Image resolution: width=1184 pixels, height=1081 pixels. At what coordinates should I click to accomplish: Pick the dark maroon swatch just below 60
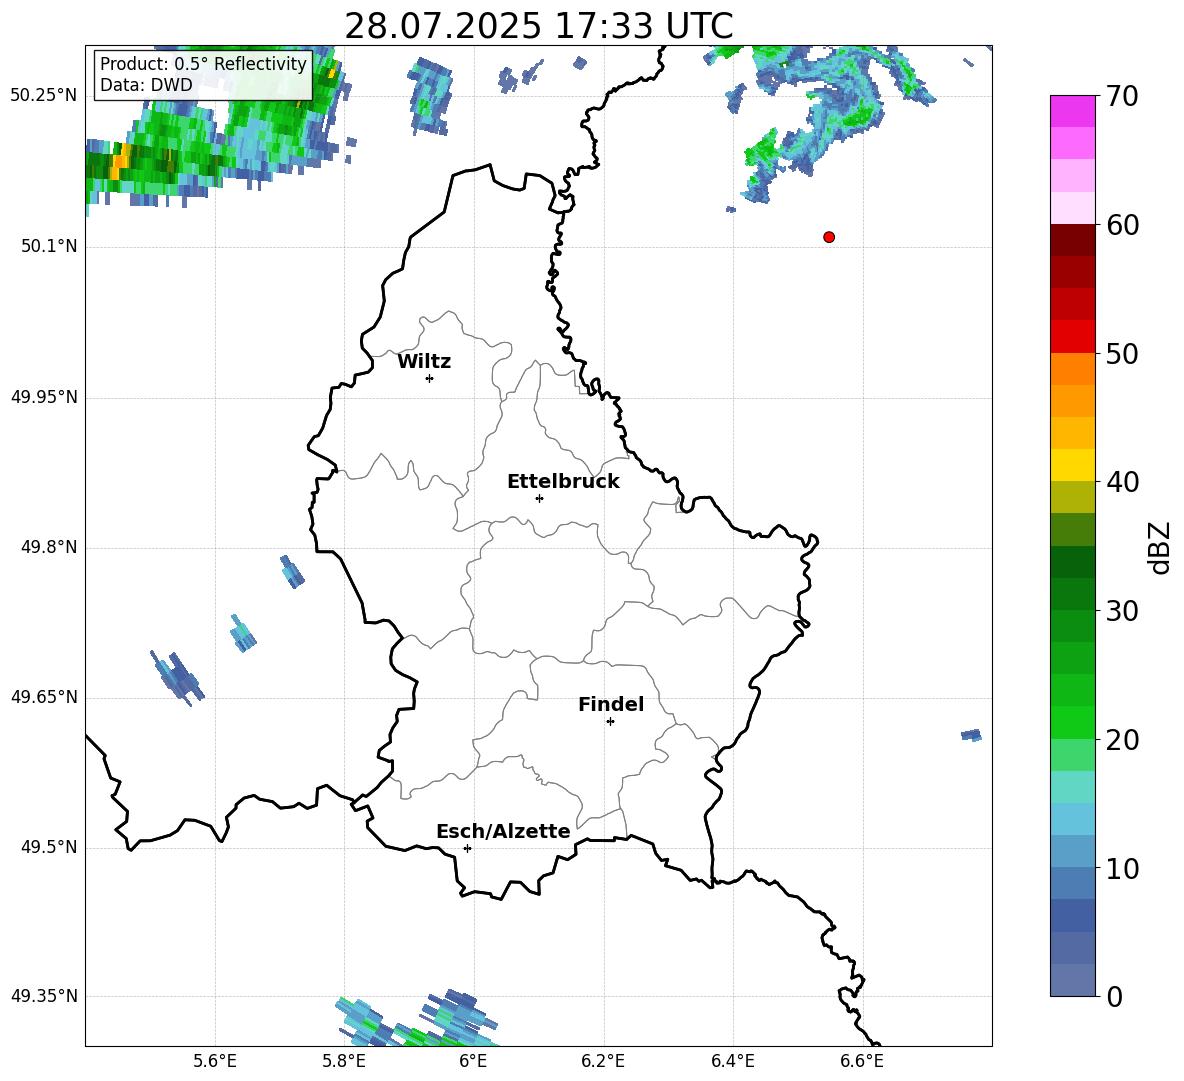click(x=1072, y=240)
